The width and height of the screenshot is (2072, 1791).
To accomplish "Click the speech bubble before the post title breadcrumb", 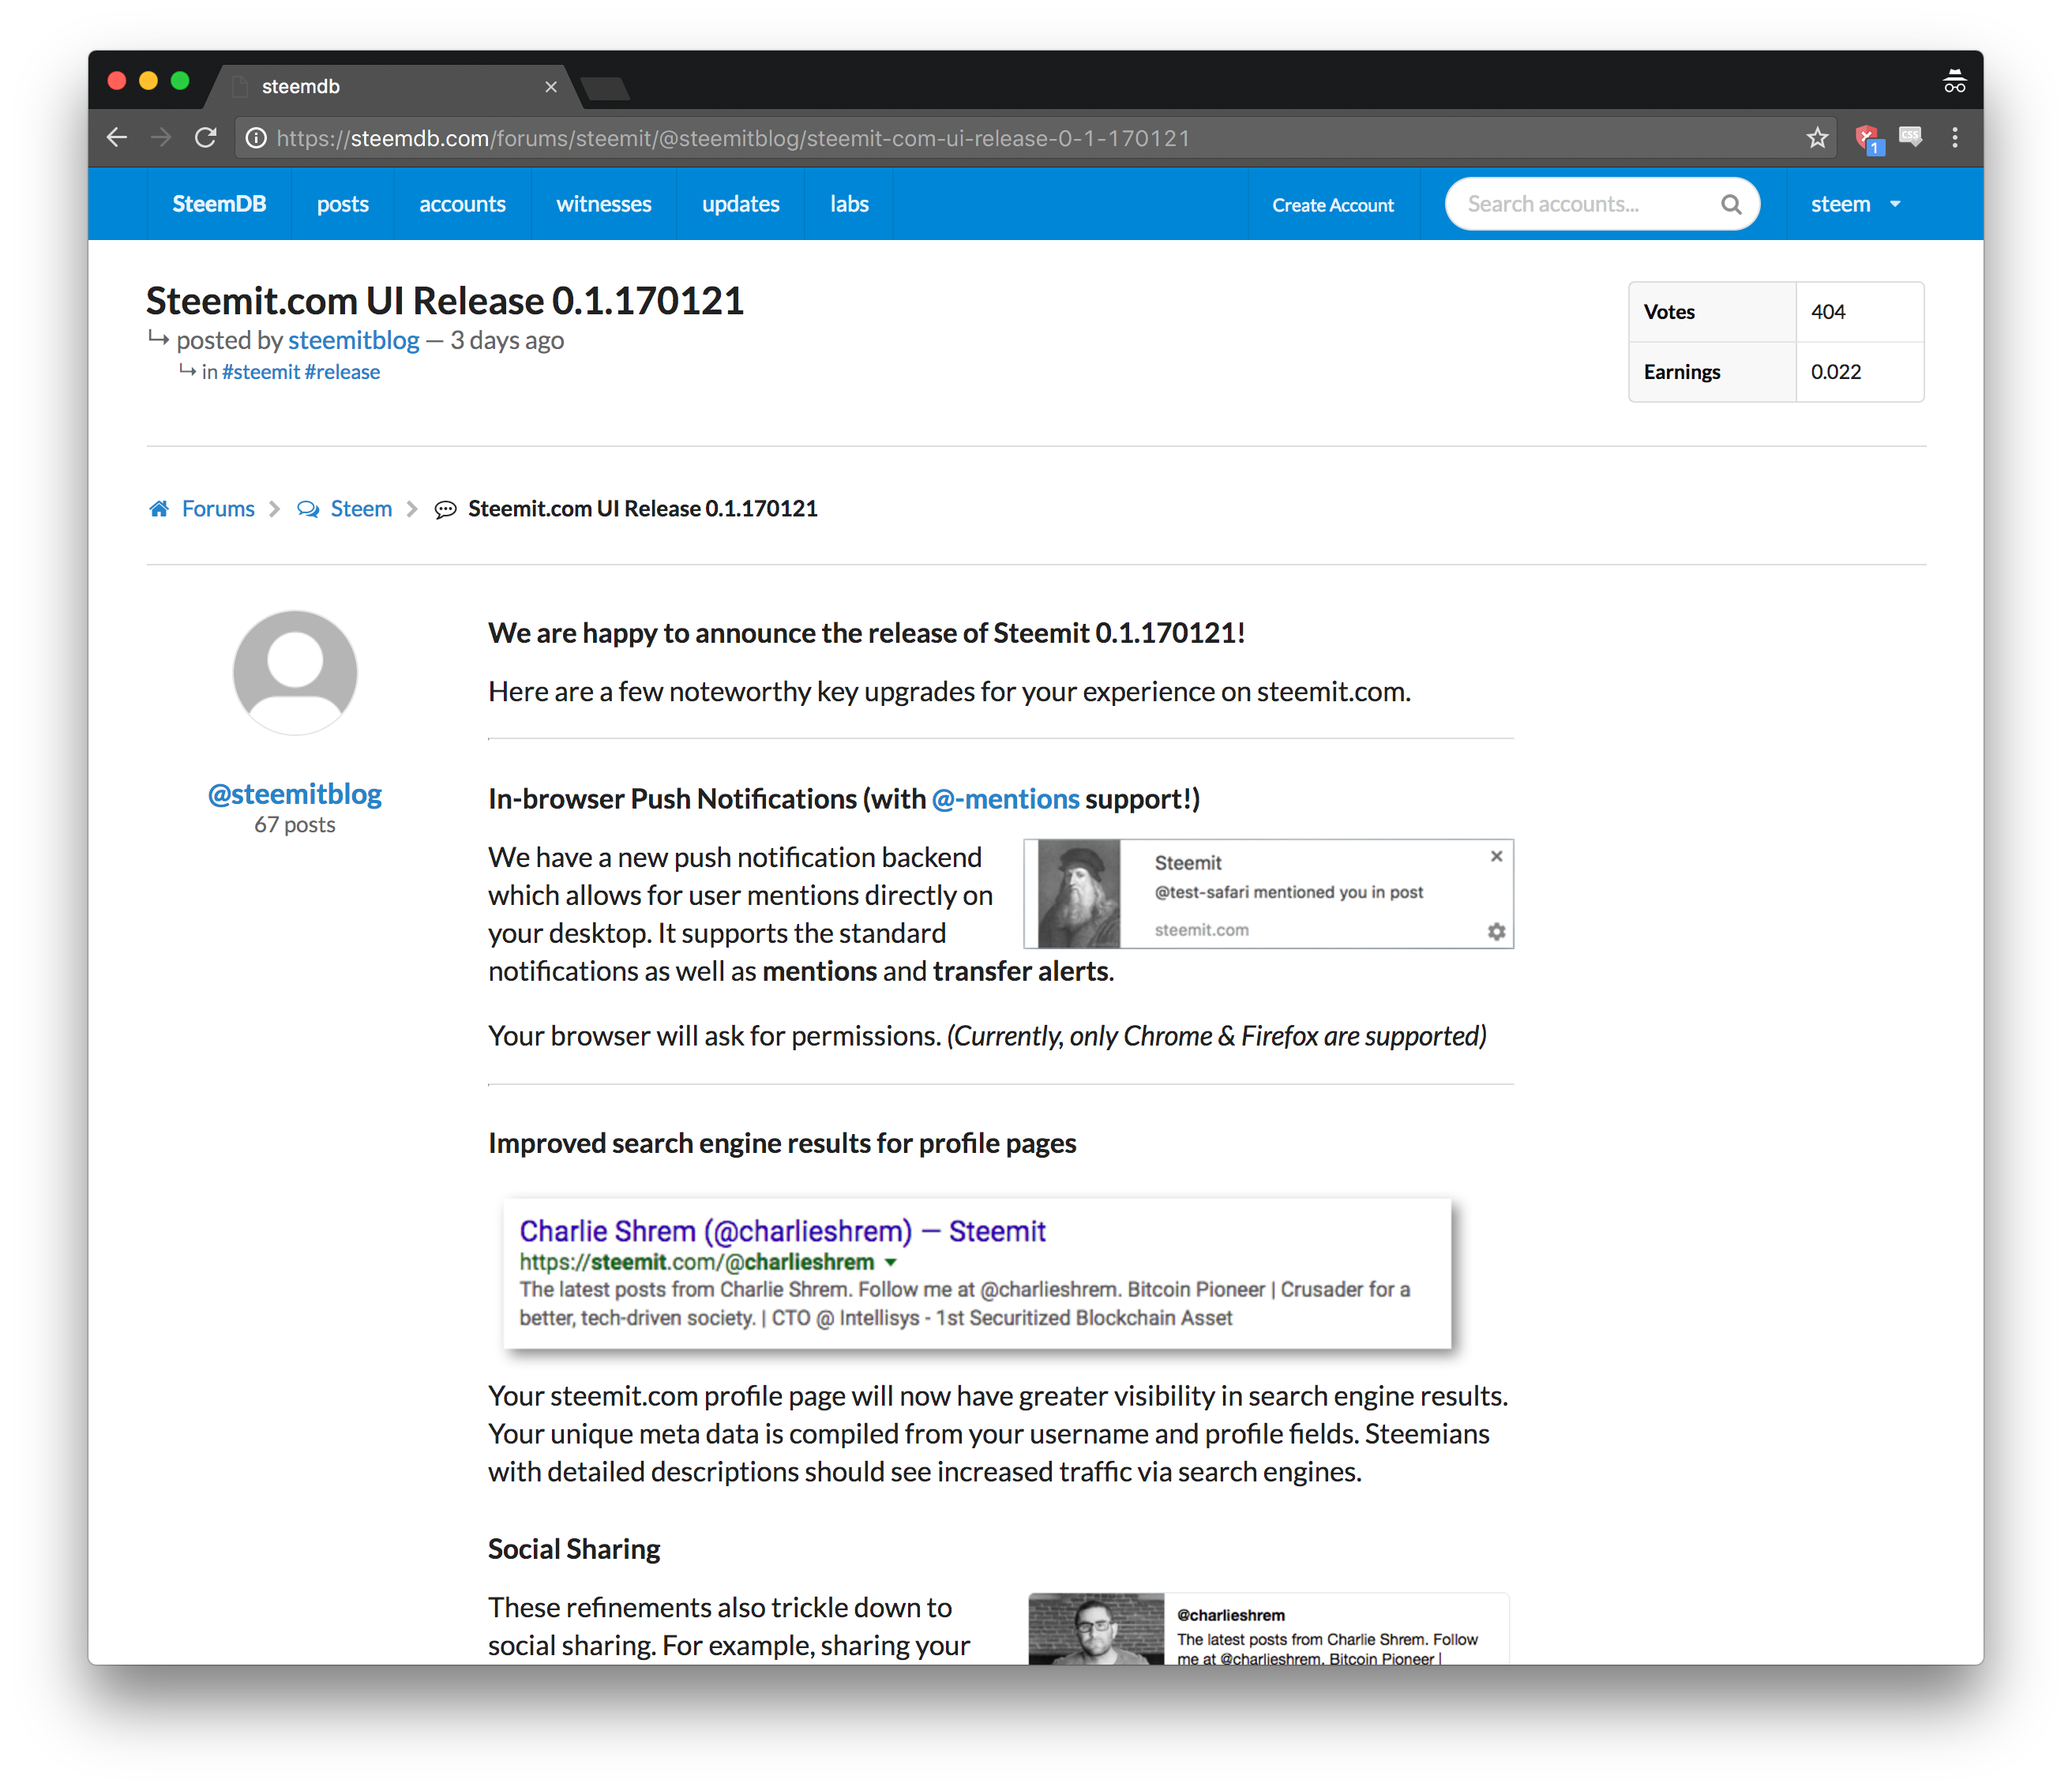I will click(x=445, y=509).
